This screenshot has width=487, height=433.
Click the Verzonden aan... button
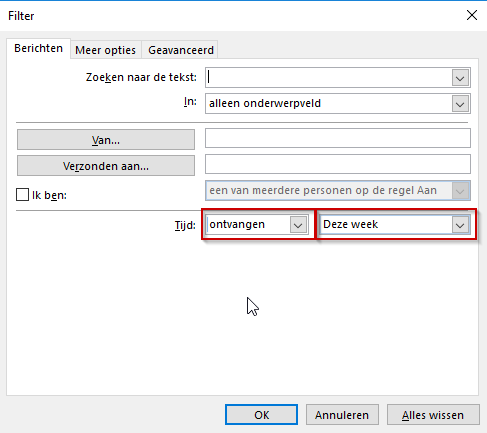(x=106, y=166)
